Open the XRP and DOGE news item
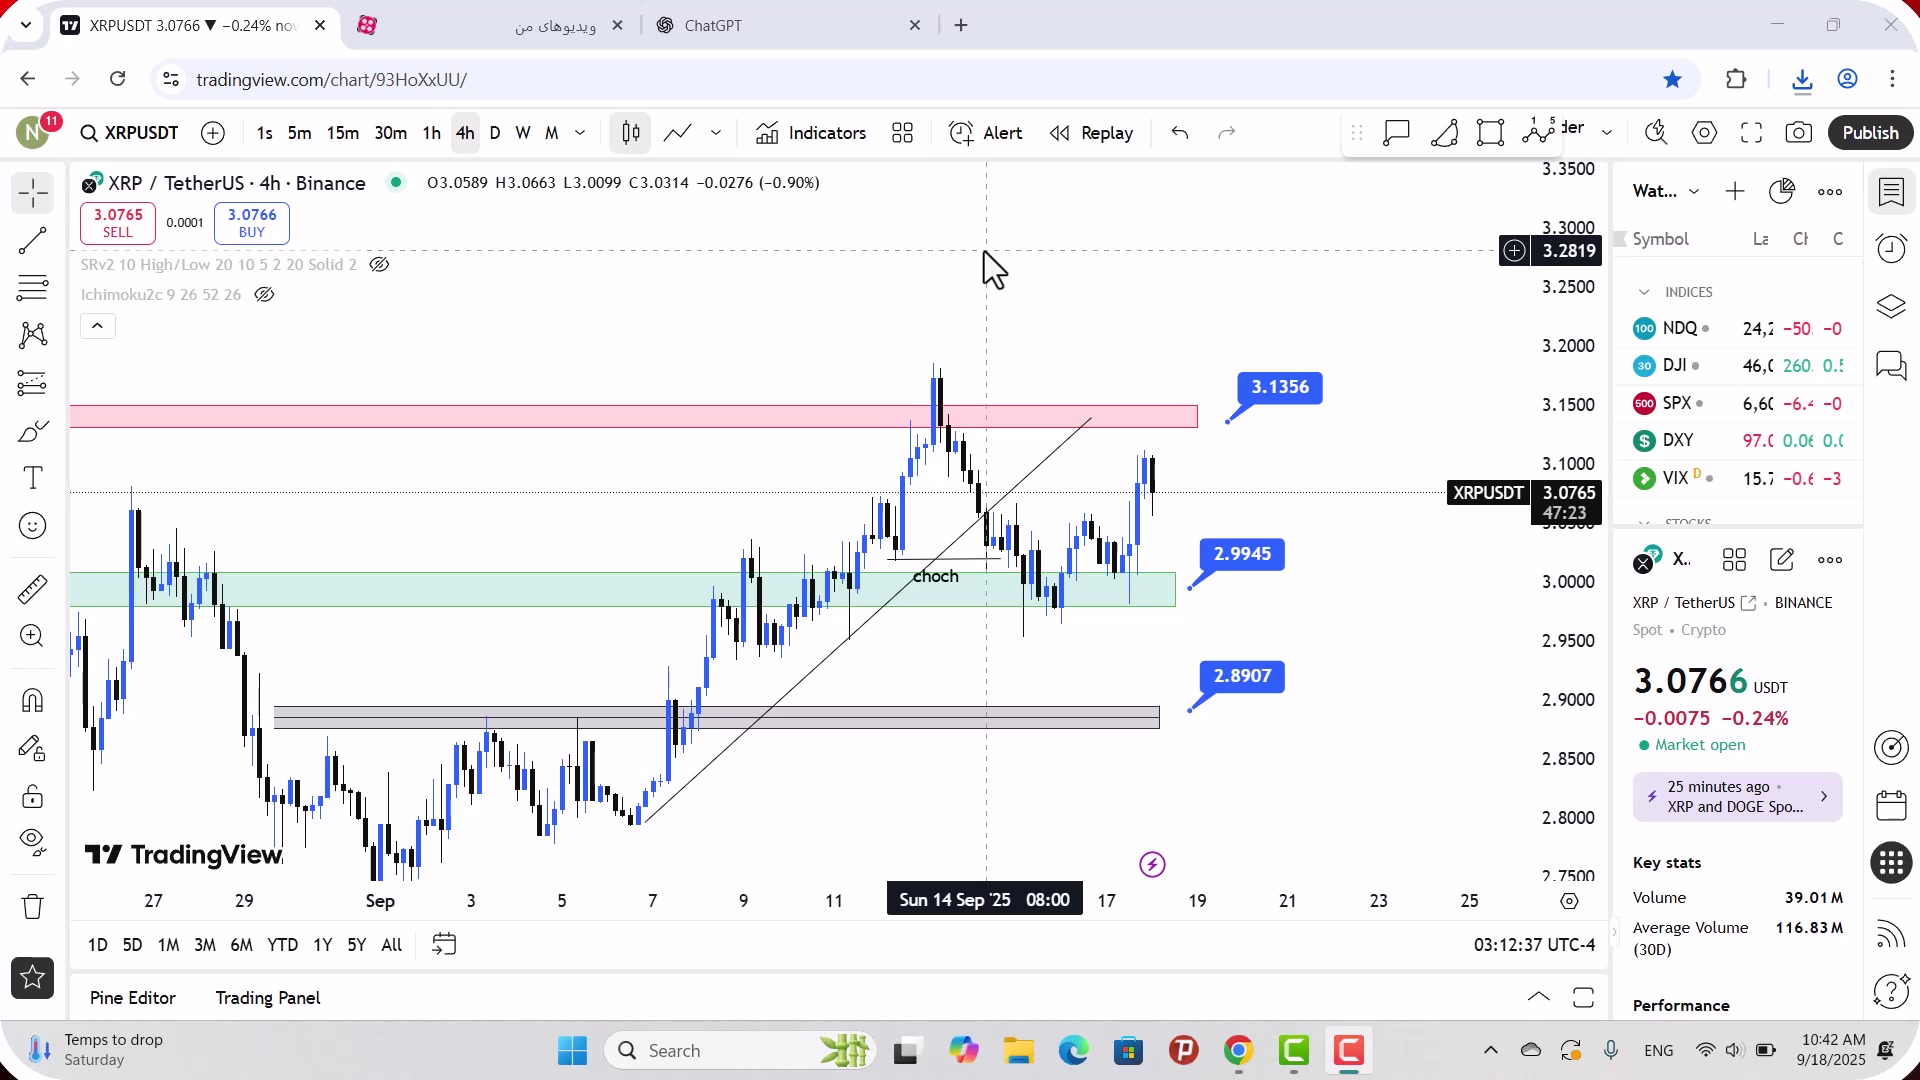The width and height of the screenshot is (1920, 1080). (1738, 797)
